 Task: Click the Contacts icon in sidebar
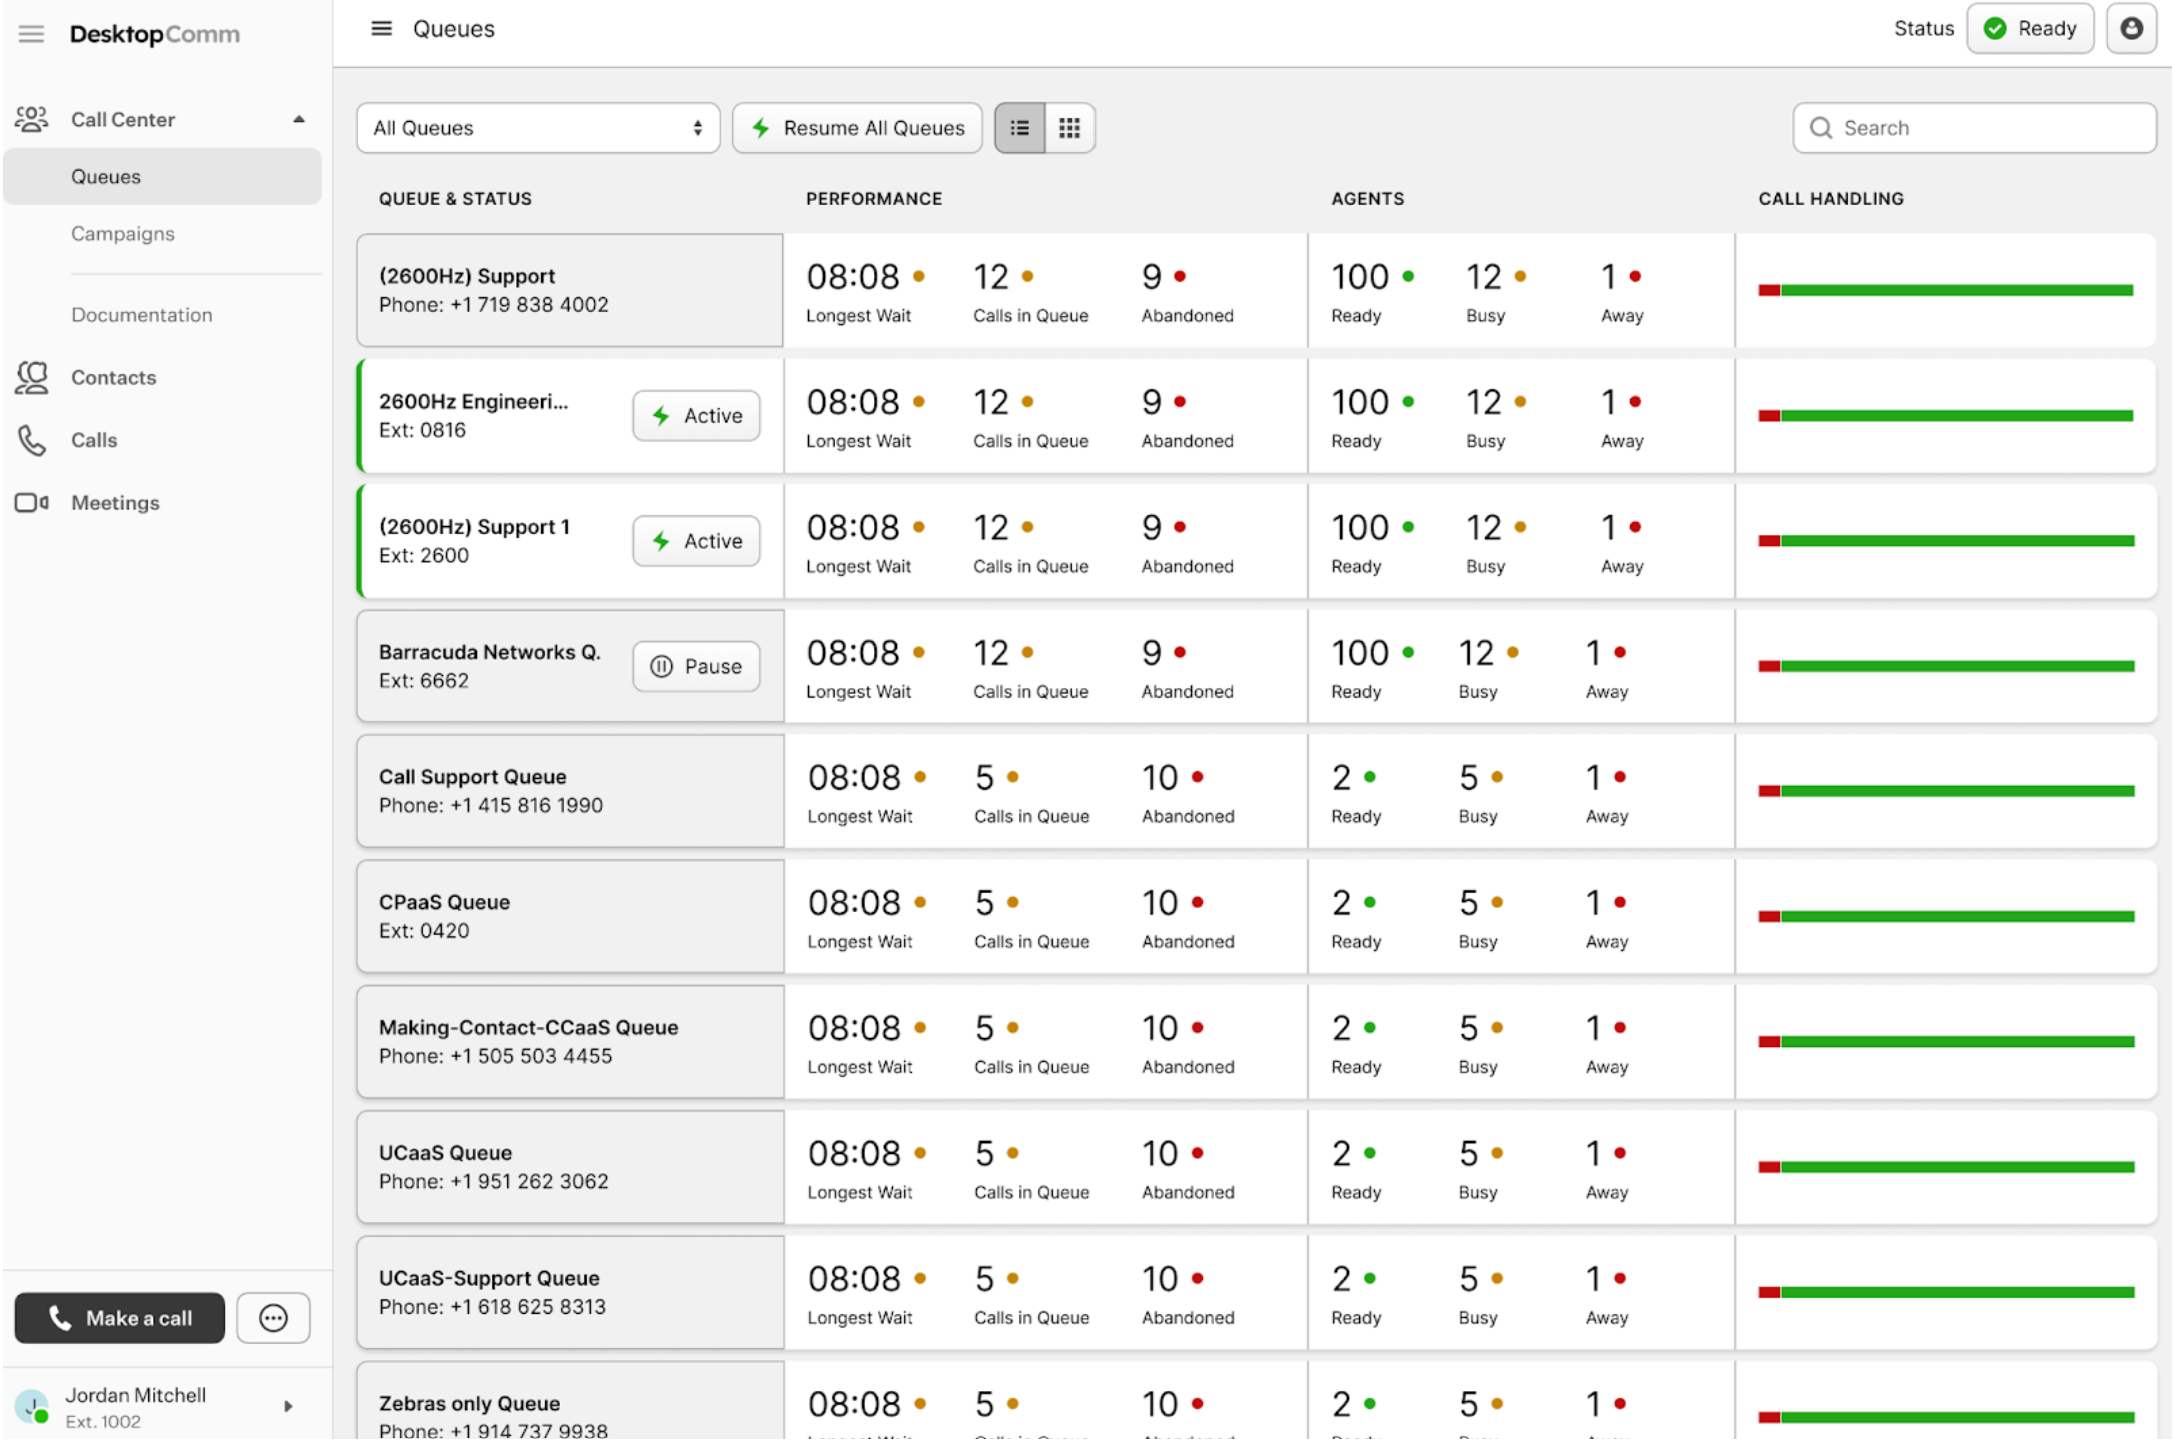click(31, 378)
